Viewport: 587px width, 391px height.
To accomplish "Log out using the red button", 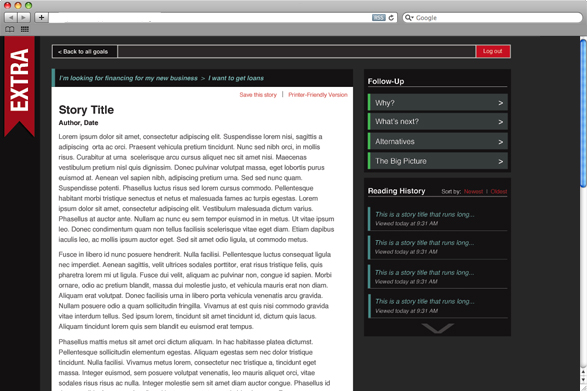I will tap(493, 51).
